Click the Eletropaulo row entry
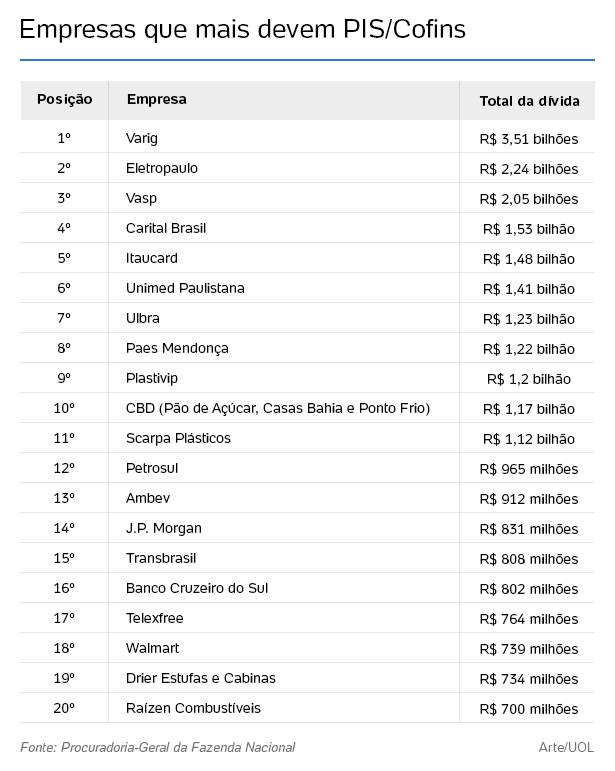 (x=162, y=168)
